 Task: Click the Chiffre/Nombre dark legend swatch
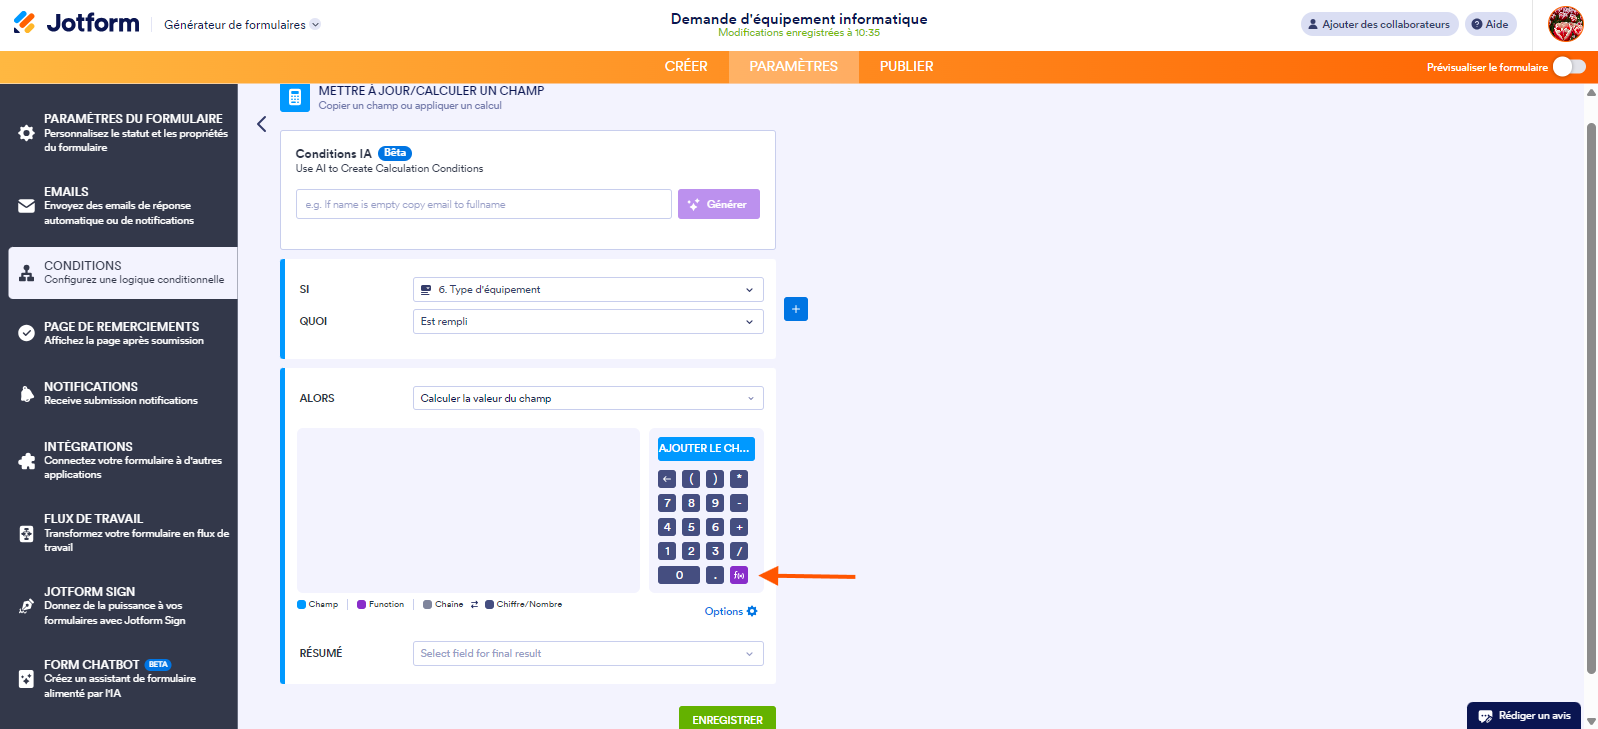click(489, 604)
